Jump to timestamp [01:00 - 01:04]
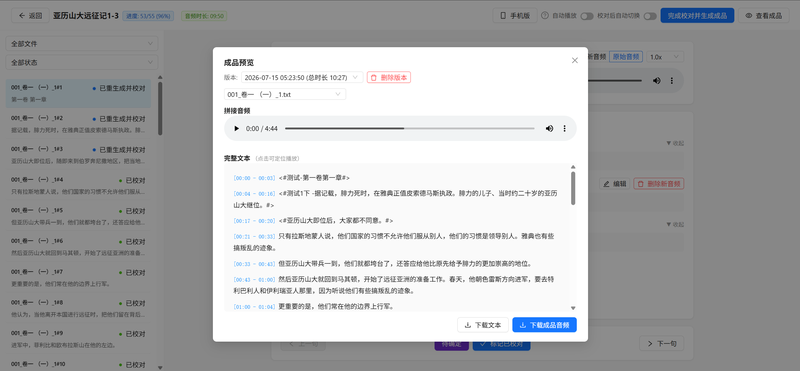The height and width of the screenshot is (371, 800). coord(254,307)
